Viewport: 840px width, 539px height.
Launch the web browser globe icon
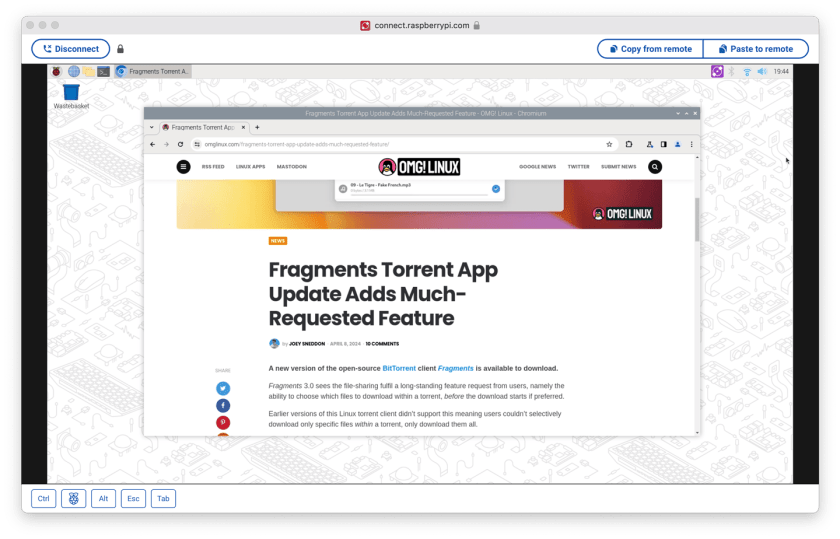(x=74, y=71)
